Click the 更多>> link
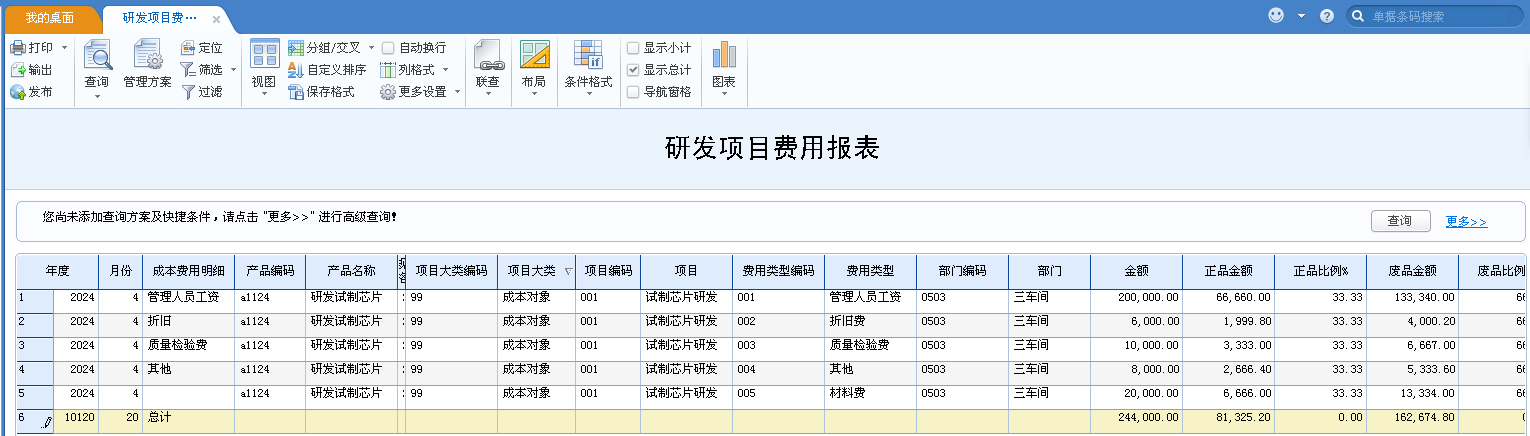1530x436 pixels. tap(1466, 222)
